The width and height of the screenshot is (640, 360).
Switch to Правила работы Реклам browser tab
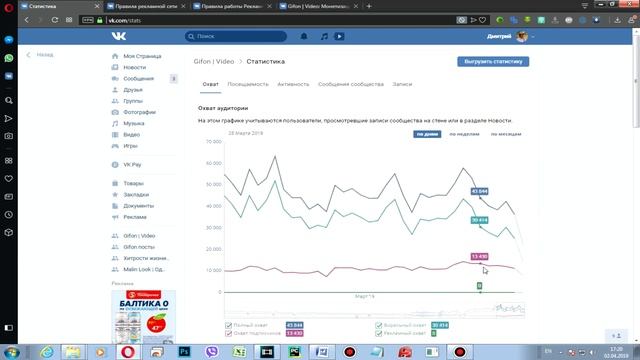coord(232,6)
